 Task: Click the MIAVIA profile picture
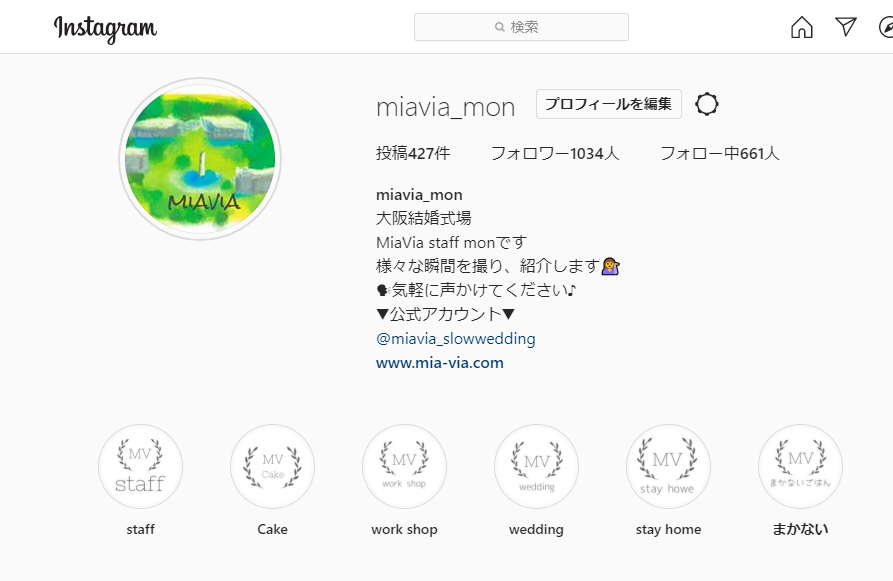coord(200,159)
